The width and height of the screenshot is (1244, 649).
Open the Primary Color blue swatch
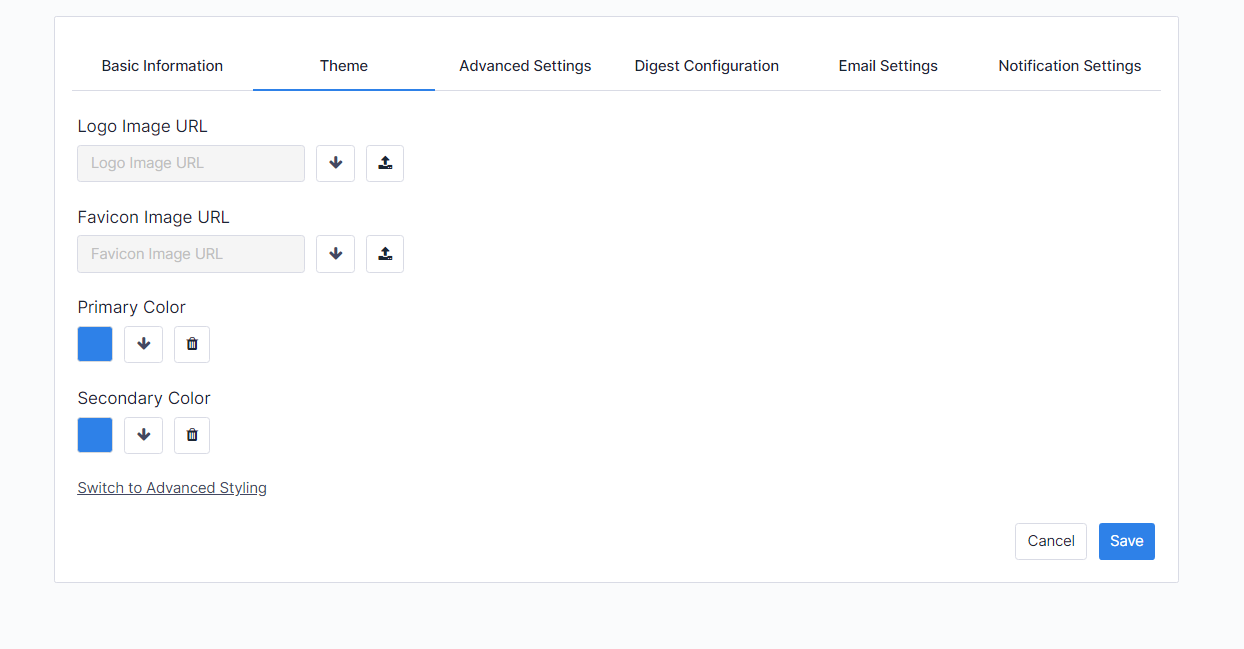pyautogui.click(x=95, y=344)
